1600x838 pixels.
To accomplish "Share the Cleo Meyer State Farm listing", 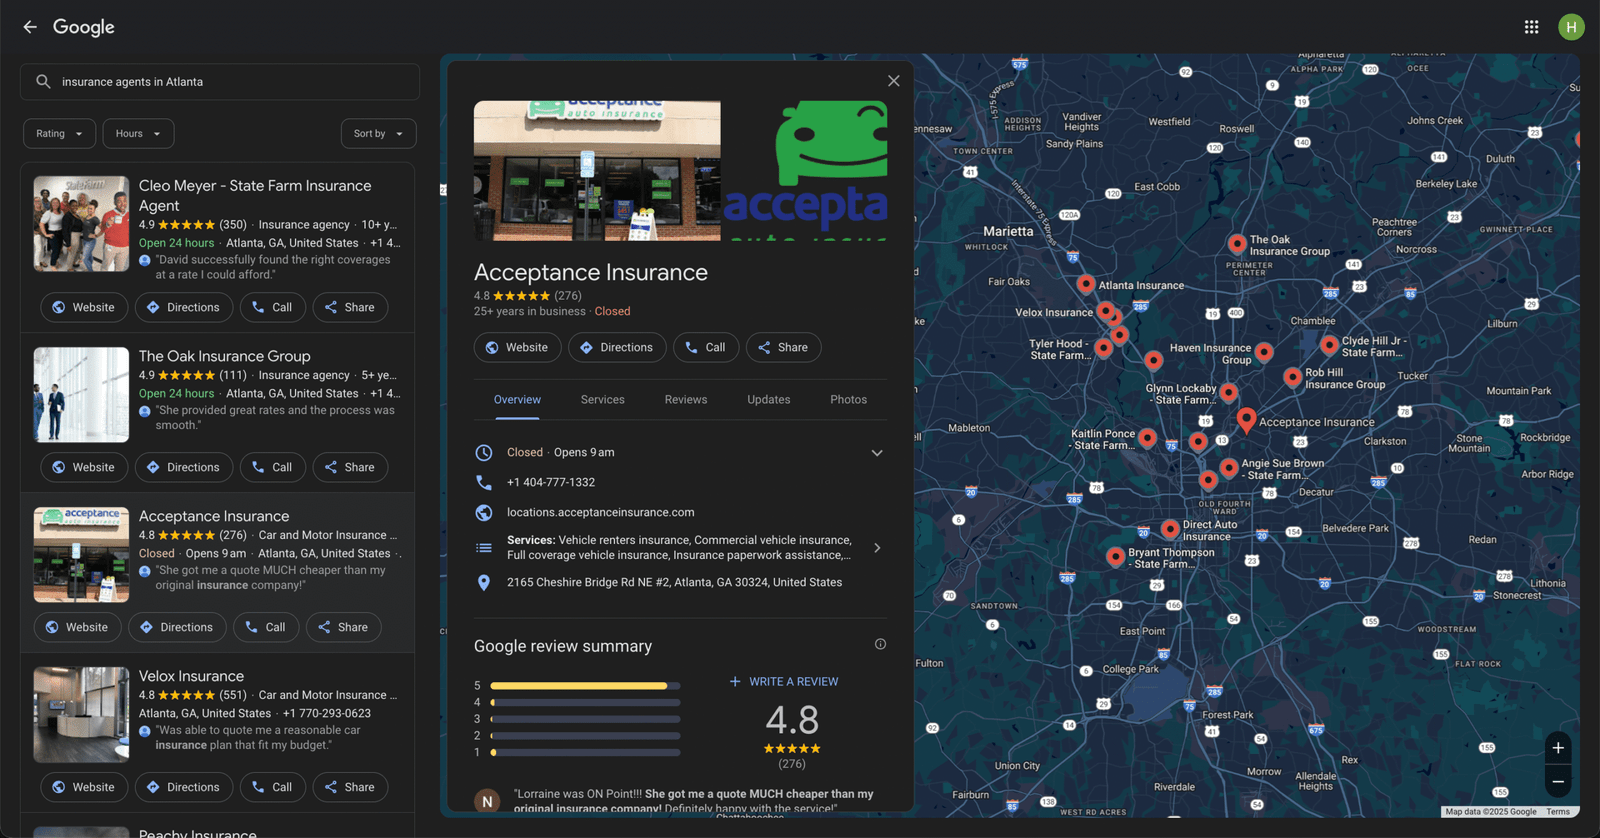I will click(350, 308).
